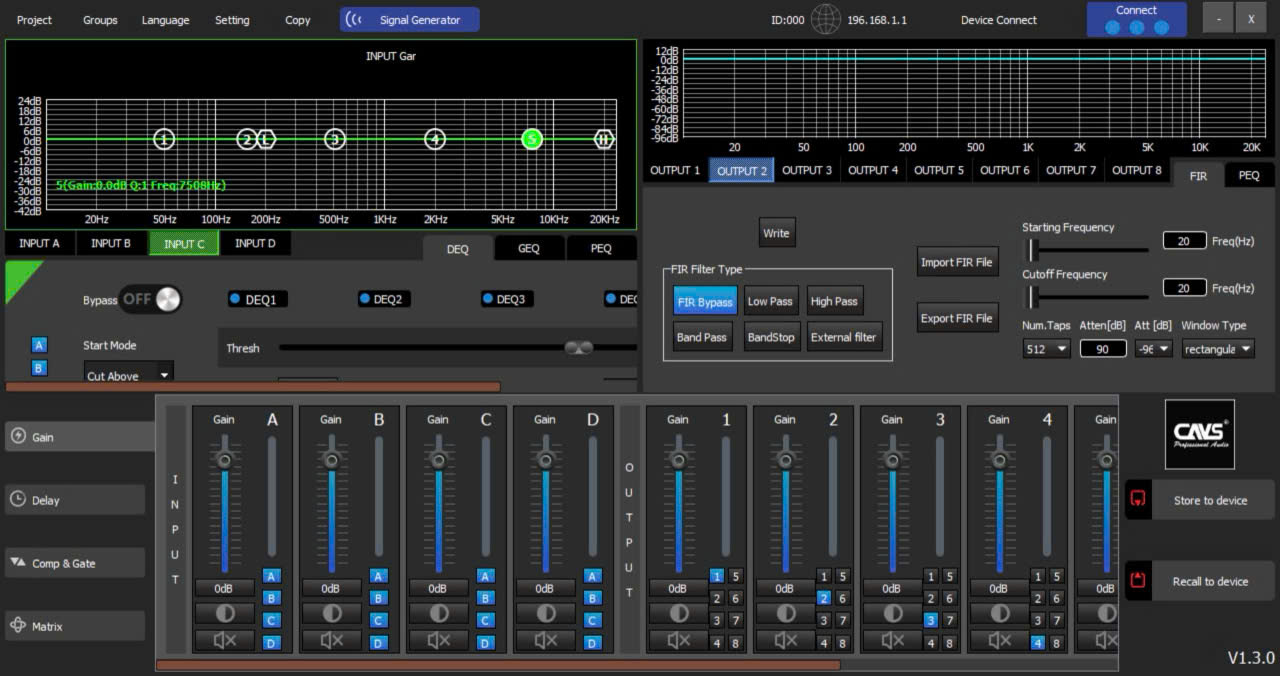
Task: Click the phase invert icon on output 3
Action: (x=892, y=613)
